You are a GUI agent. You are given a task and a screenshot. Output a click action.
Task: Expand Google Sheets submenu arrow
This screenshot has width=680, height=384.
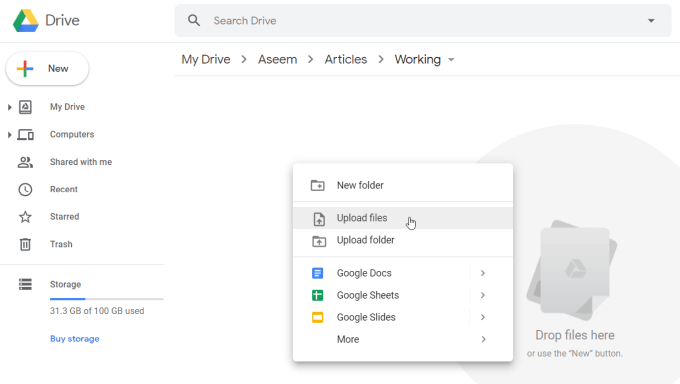483,295
